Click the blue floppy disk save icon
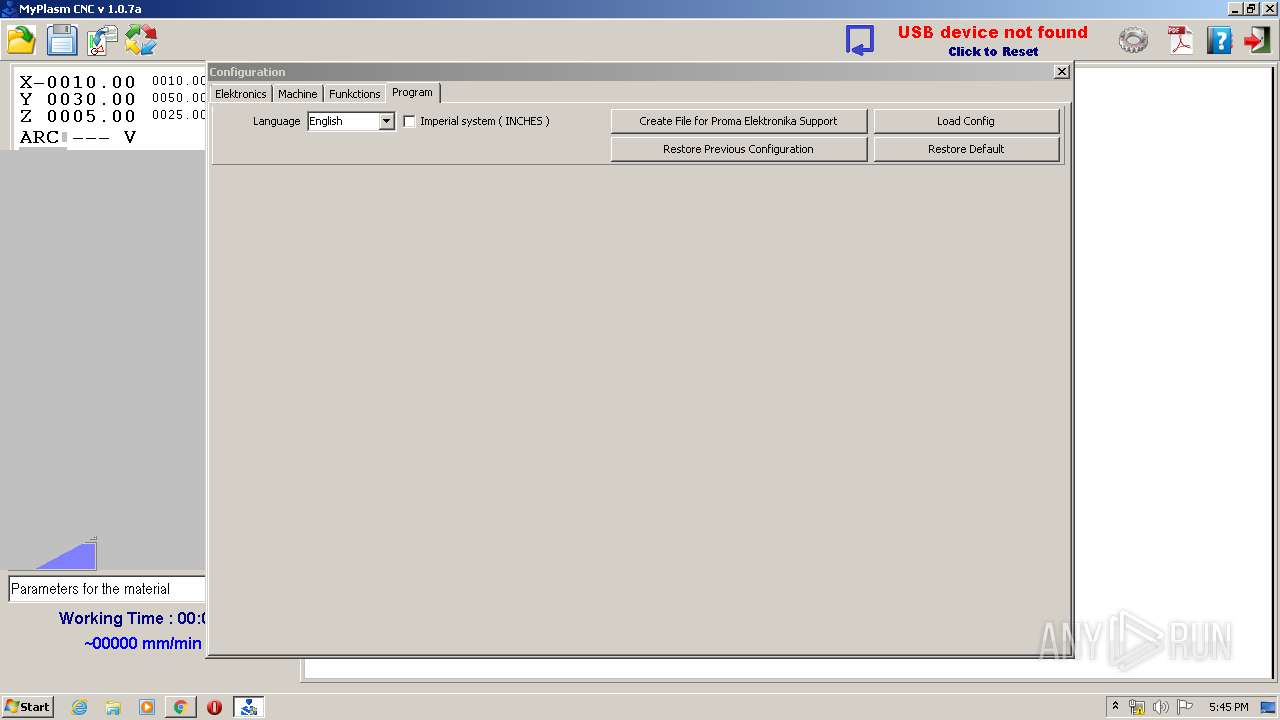Viewport: 1280px width, 720px height. click(62, 40)
